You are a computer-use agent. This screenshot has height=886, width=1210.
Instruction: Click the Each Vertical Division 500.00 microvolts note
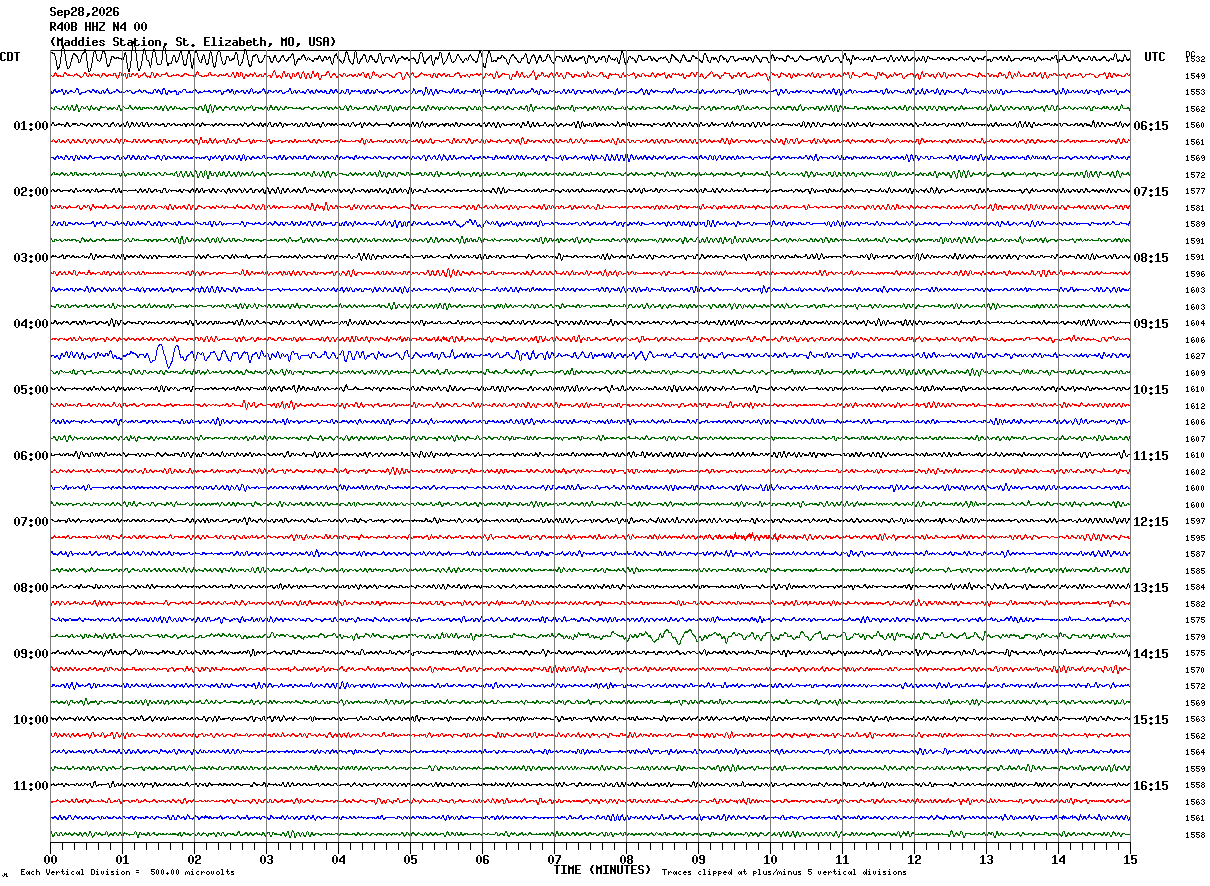point(127,873)
